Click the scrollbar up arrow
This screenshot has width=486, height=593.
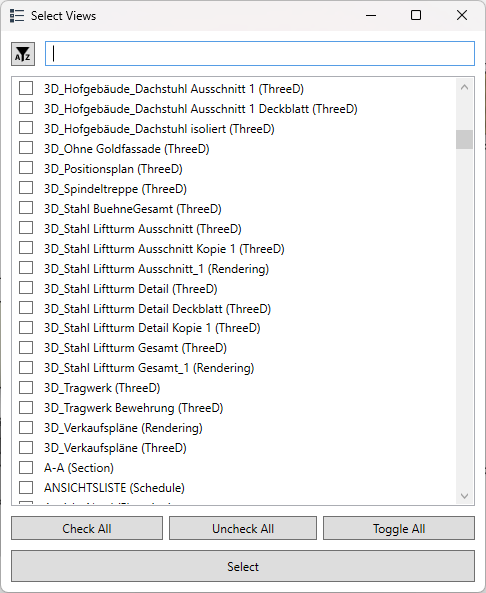click(x=464, y=87)
